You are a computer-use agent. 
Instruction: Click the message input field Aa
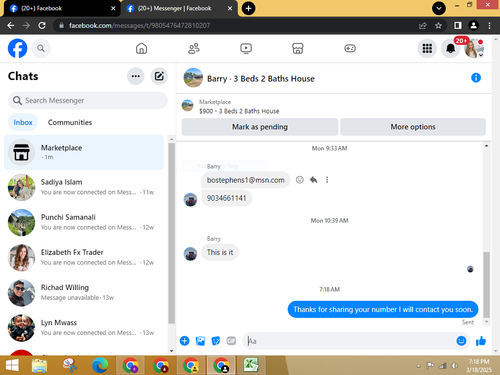(x=348, y=341)
